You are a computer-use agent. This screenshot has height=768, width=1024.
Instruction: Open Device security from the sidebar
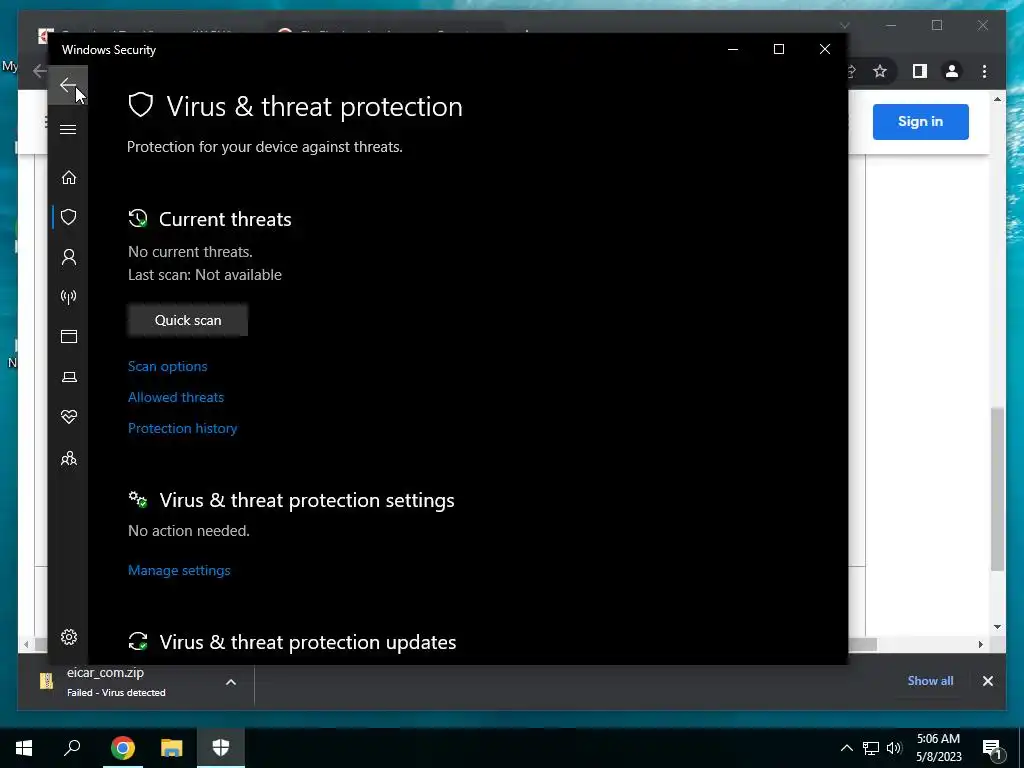[69, 377]
